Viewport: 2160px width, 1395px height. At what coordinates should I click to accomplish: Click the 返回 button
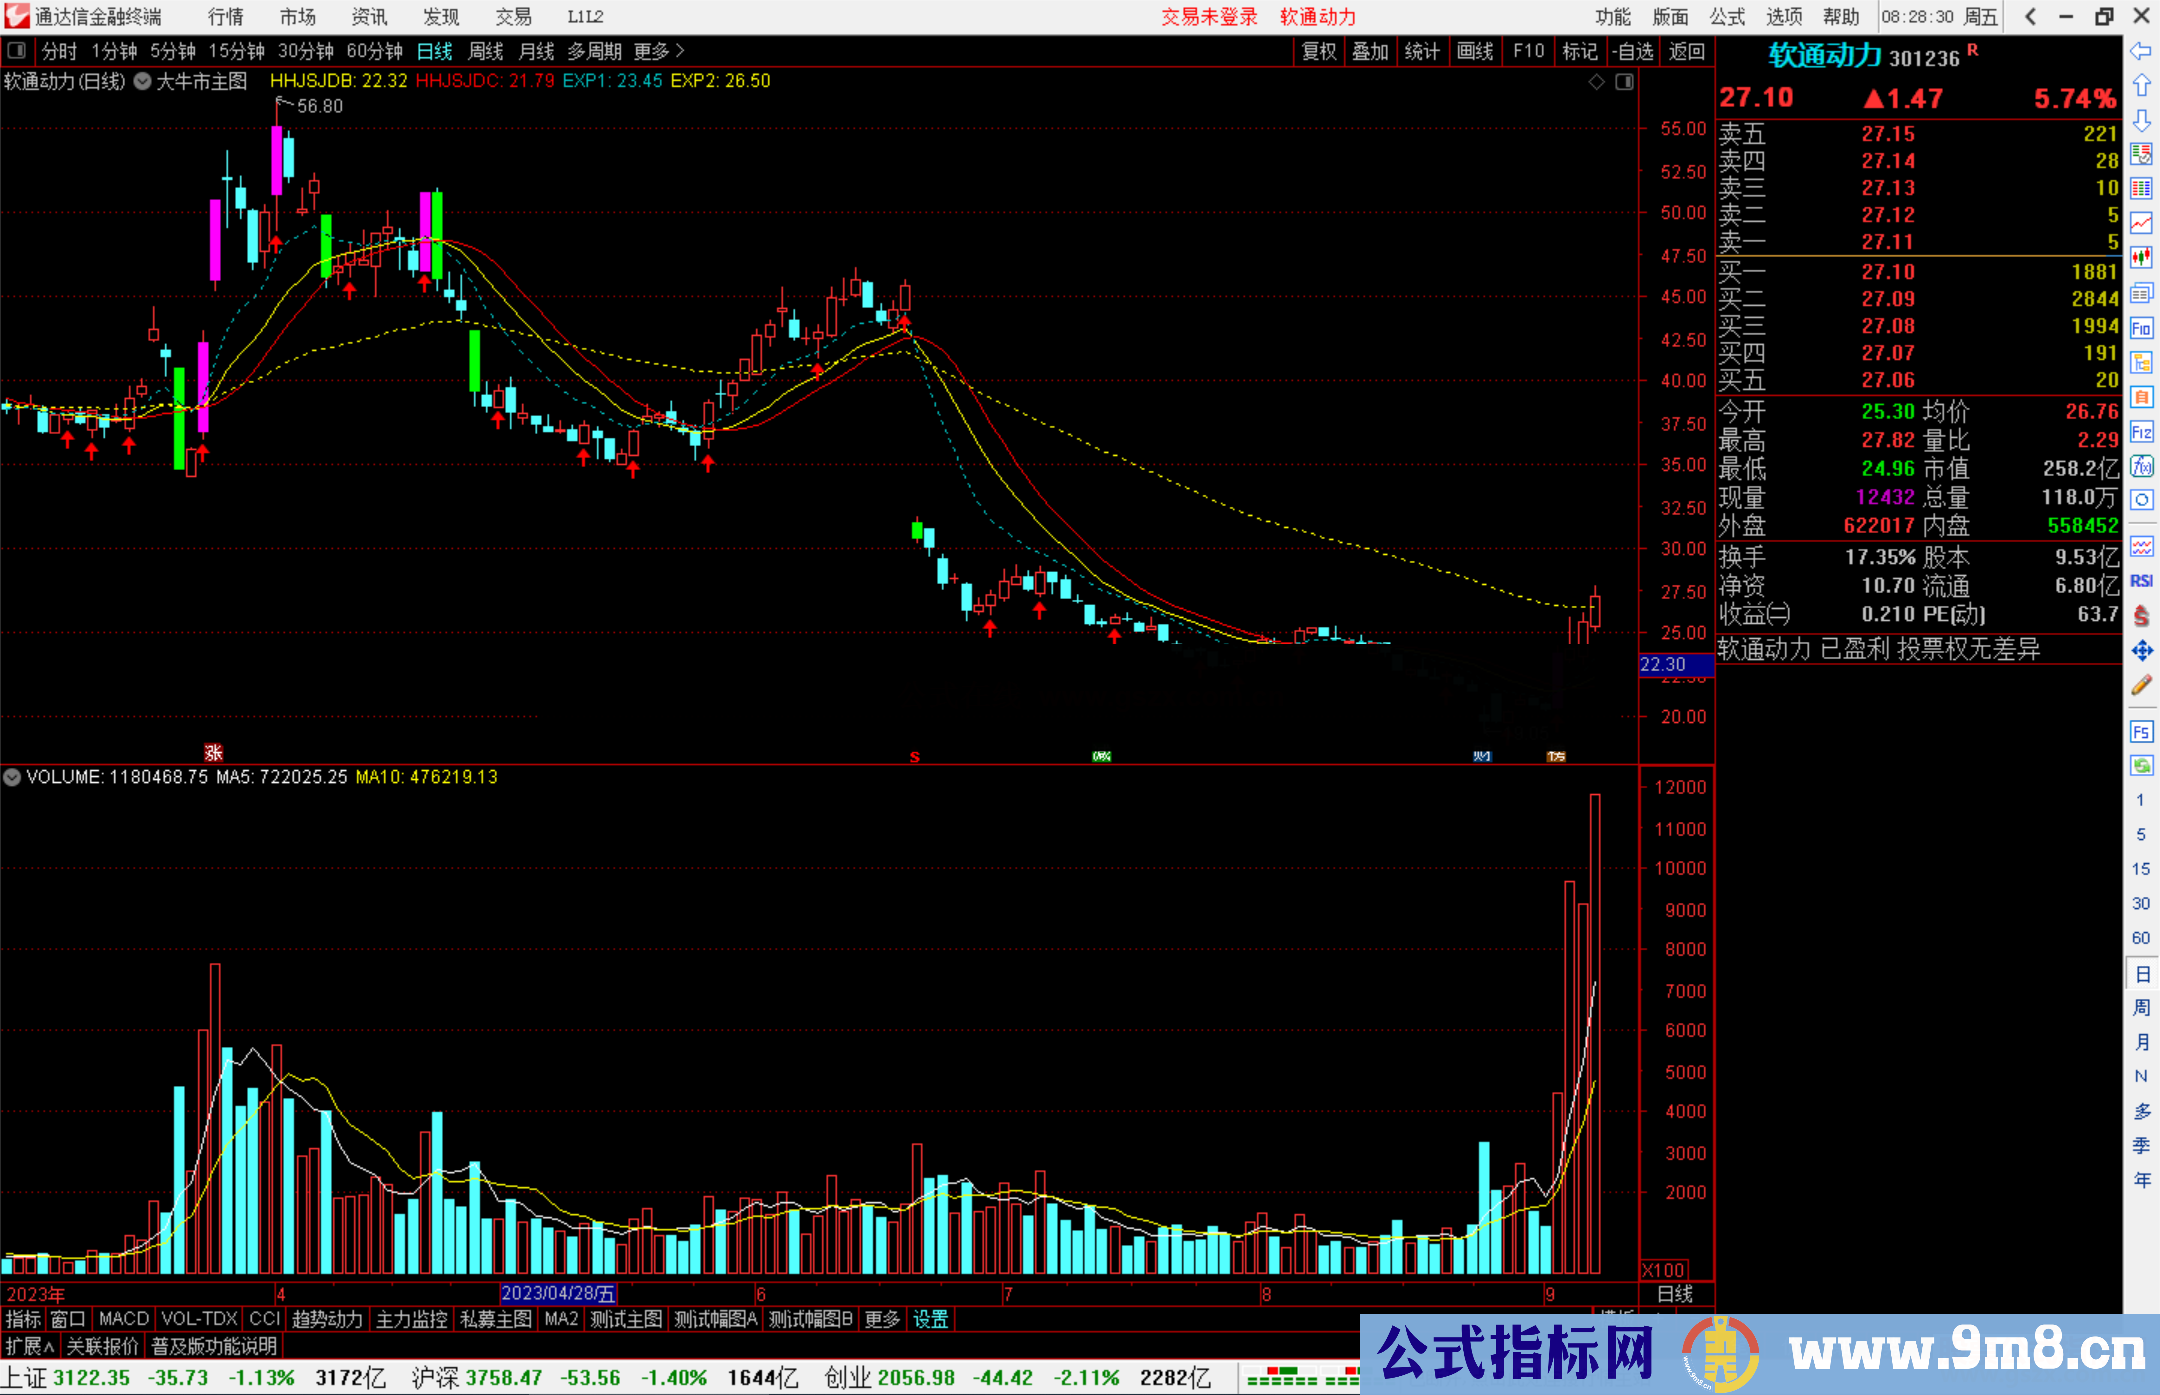[1687, 51]
